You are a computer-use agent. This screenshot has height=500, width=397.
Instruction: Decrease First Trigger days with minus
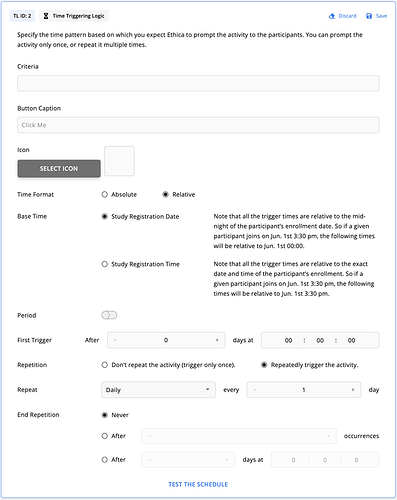115,340
